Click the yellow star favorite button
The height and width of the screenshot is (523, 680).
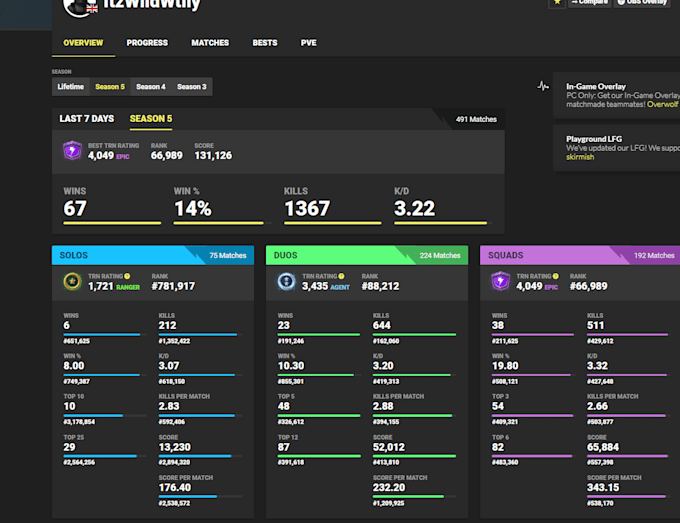point(557,3)
